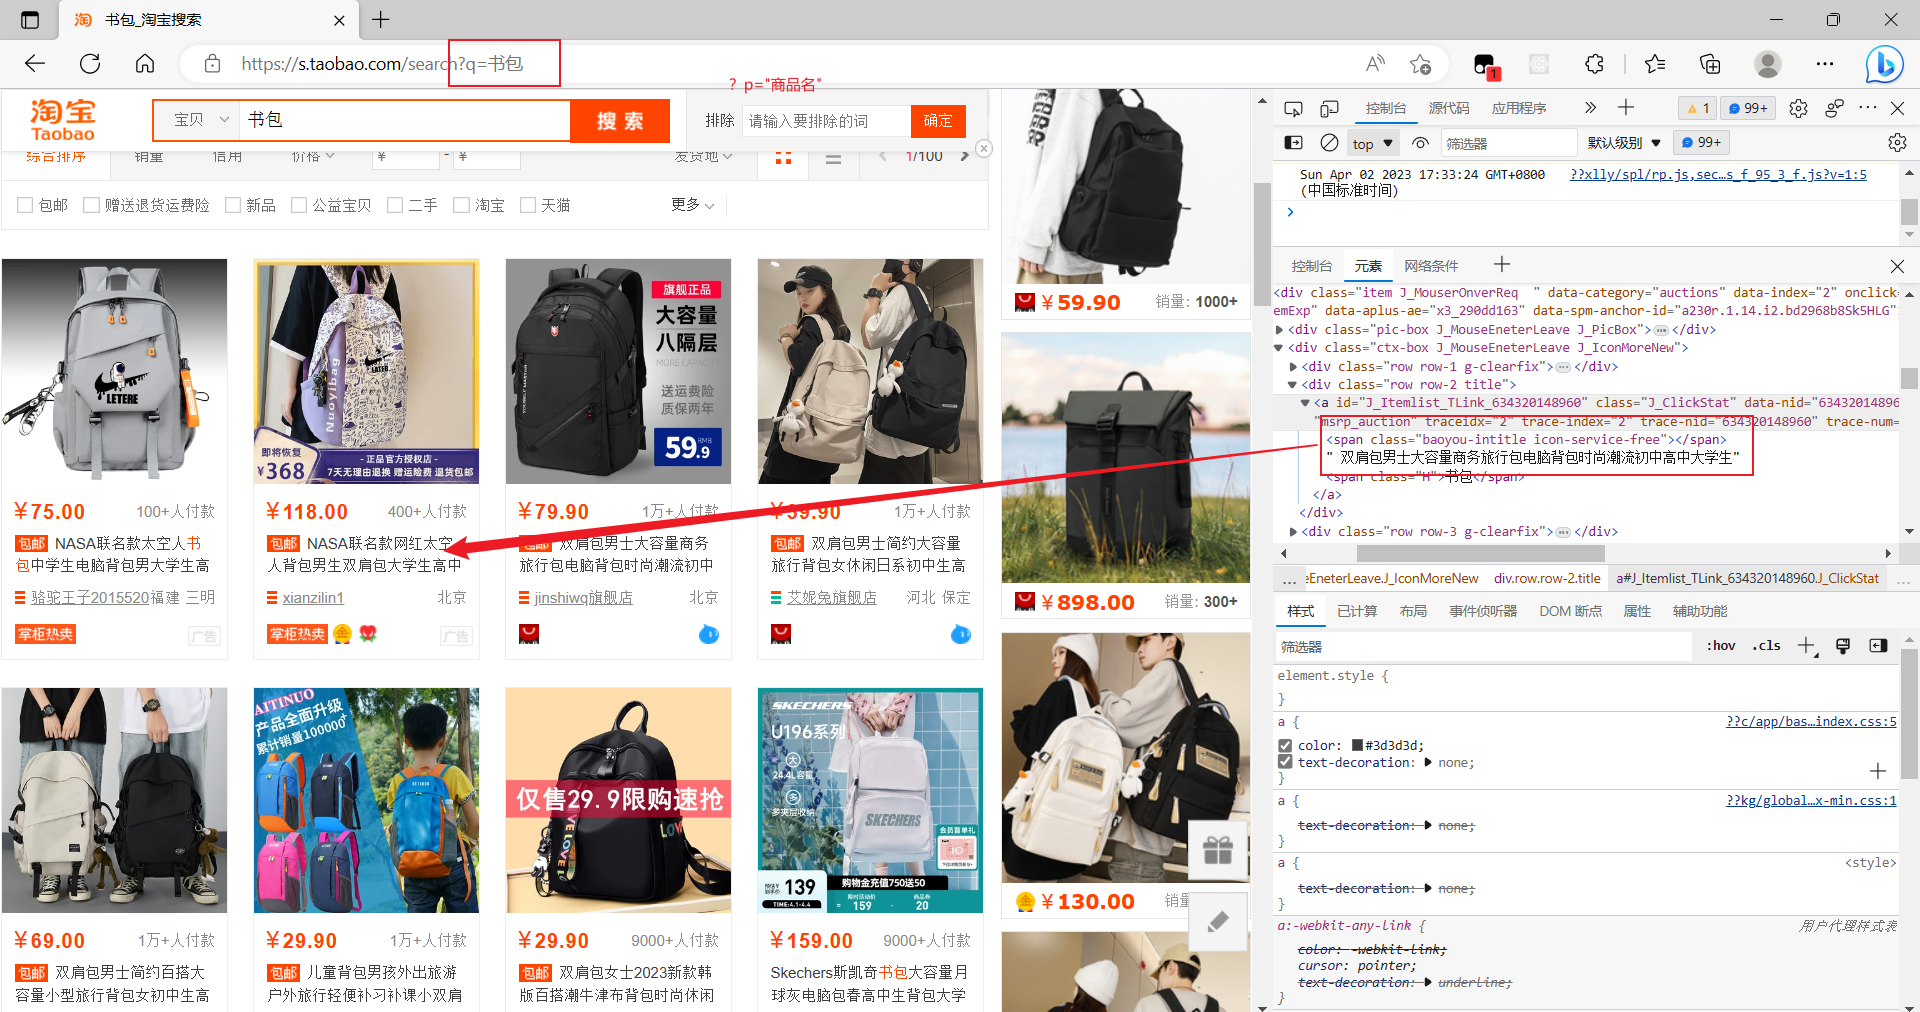Screen dimensions: 1920x1012
Task: Click the 请输入要排除的词 input field
Action: [826, 121]
